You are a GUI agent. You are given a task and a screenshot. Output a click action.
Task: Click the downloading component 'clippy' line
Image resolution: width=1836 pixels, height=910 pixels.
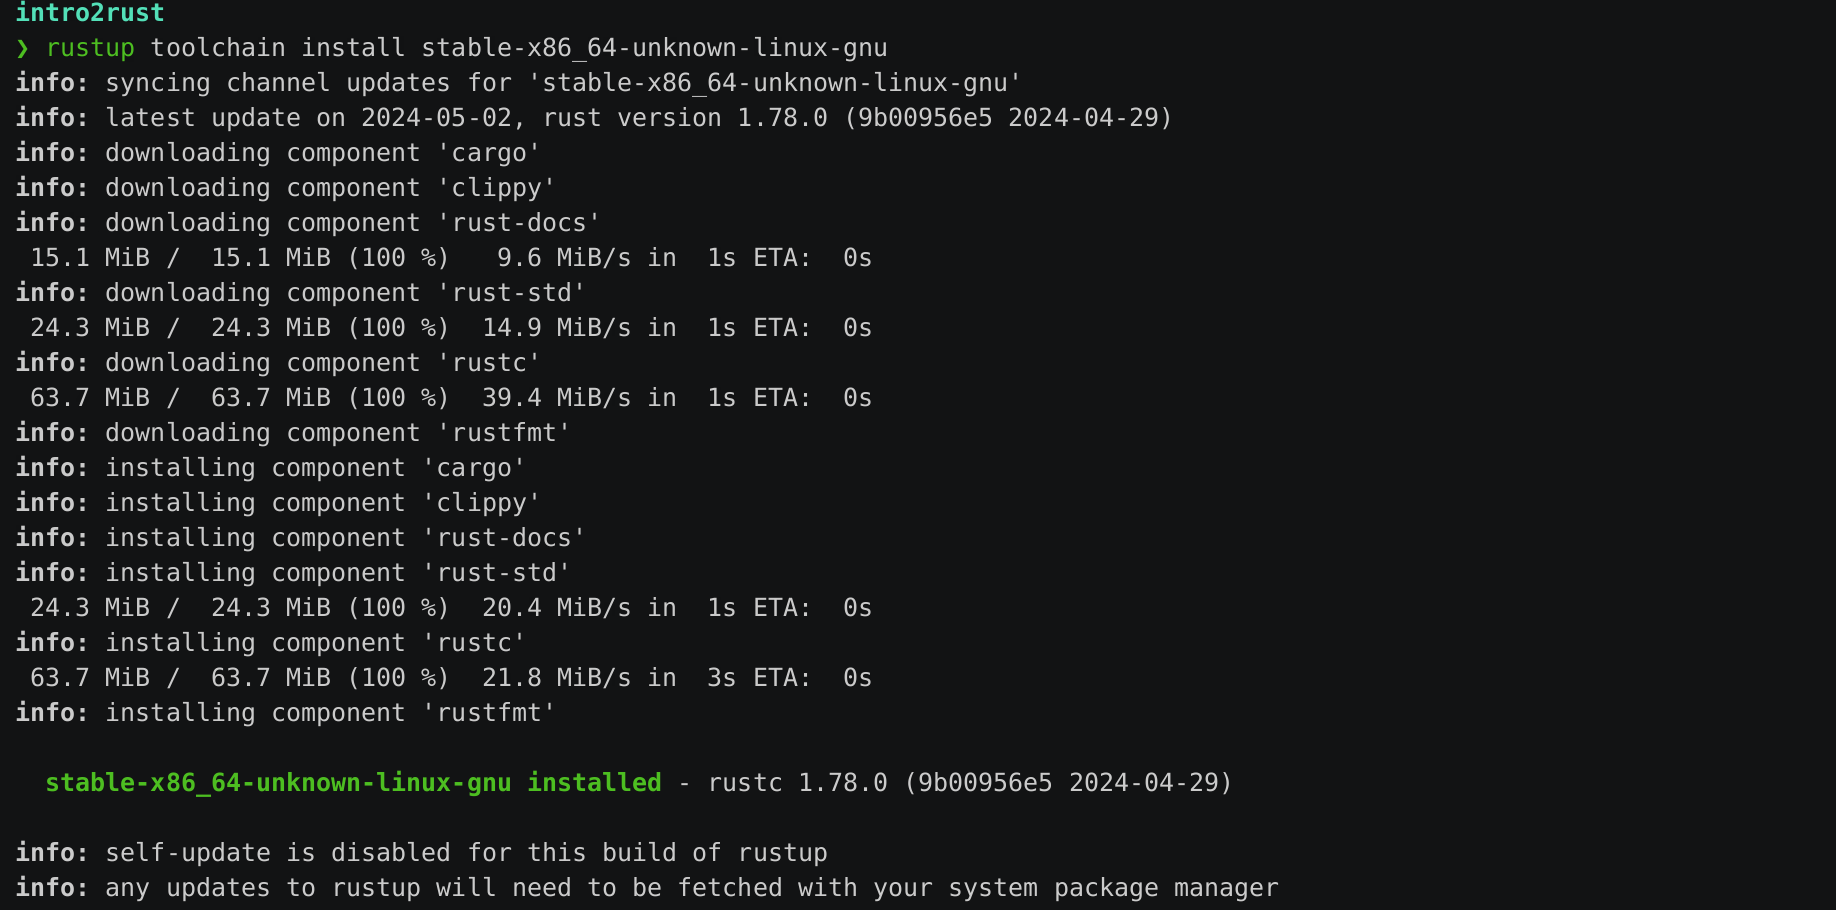[285, 188]
